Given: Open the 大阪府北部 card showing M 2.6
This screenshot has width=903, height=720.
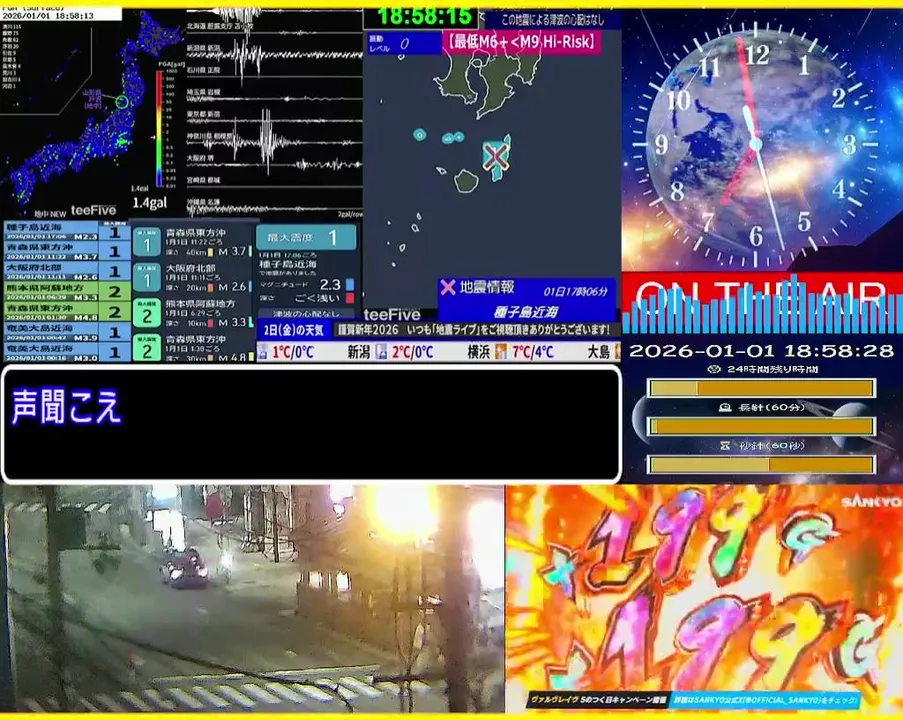Looking at the screenshot, I should click(x=193, y=278).
